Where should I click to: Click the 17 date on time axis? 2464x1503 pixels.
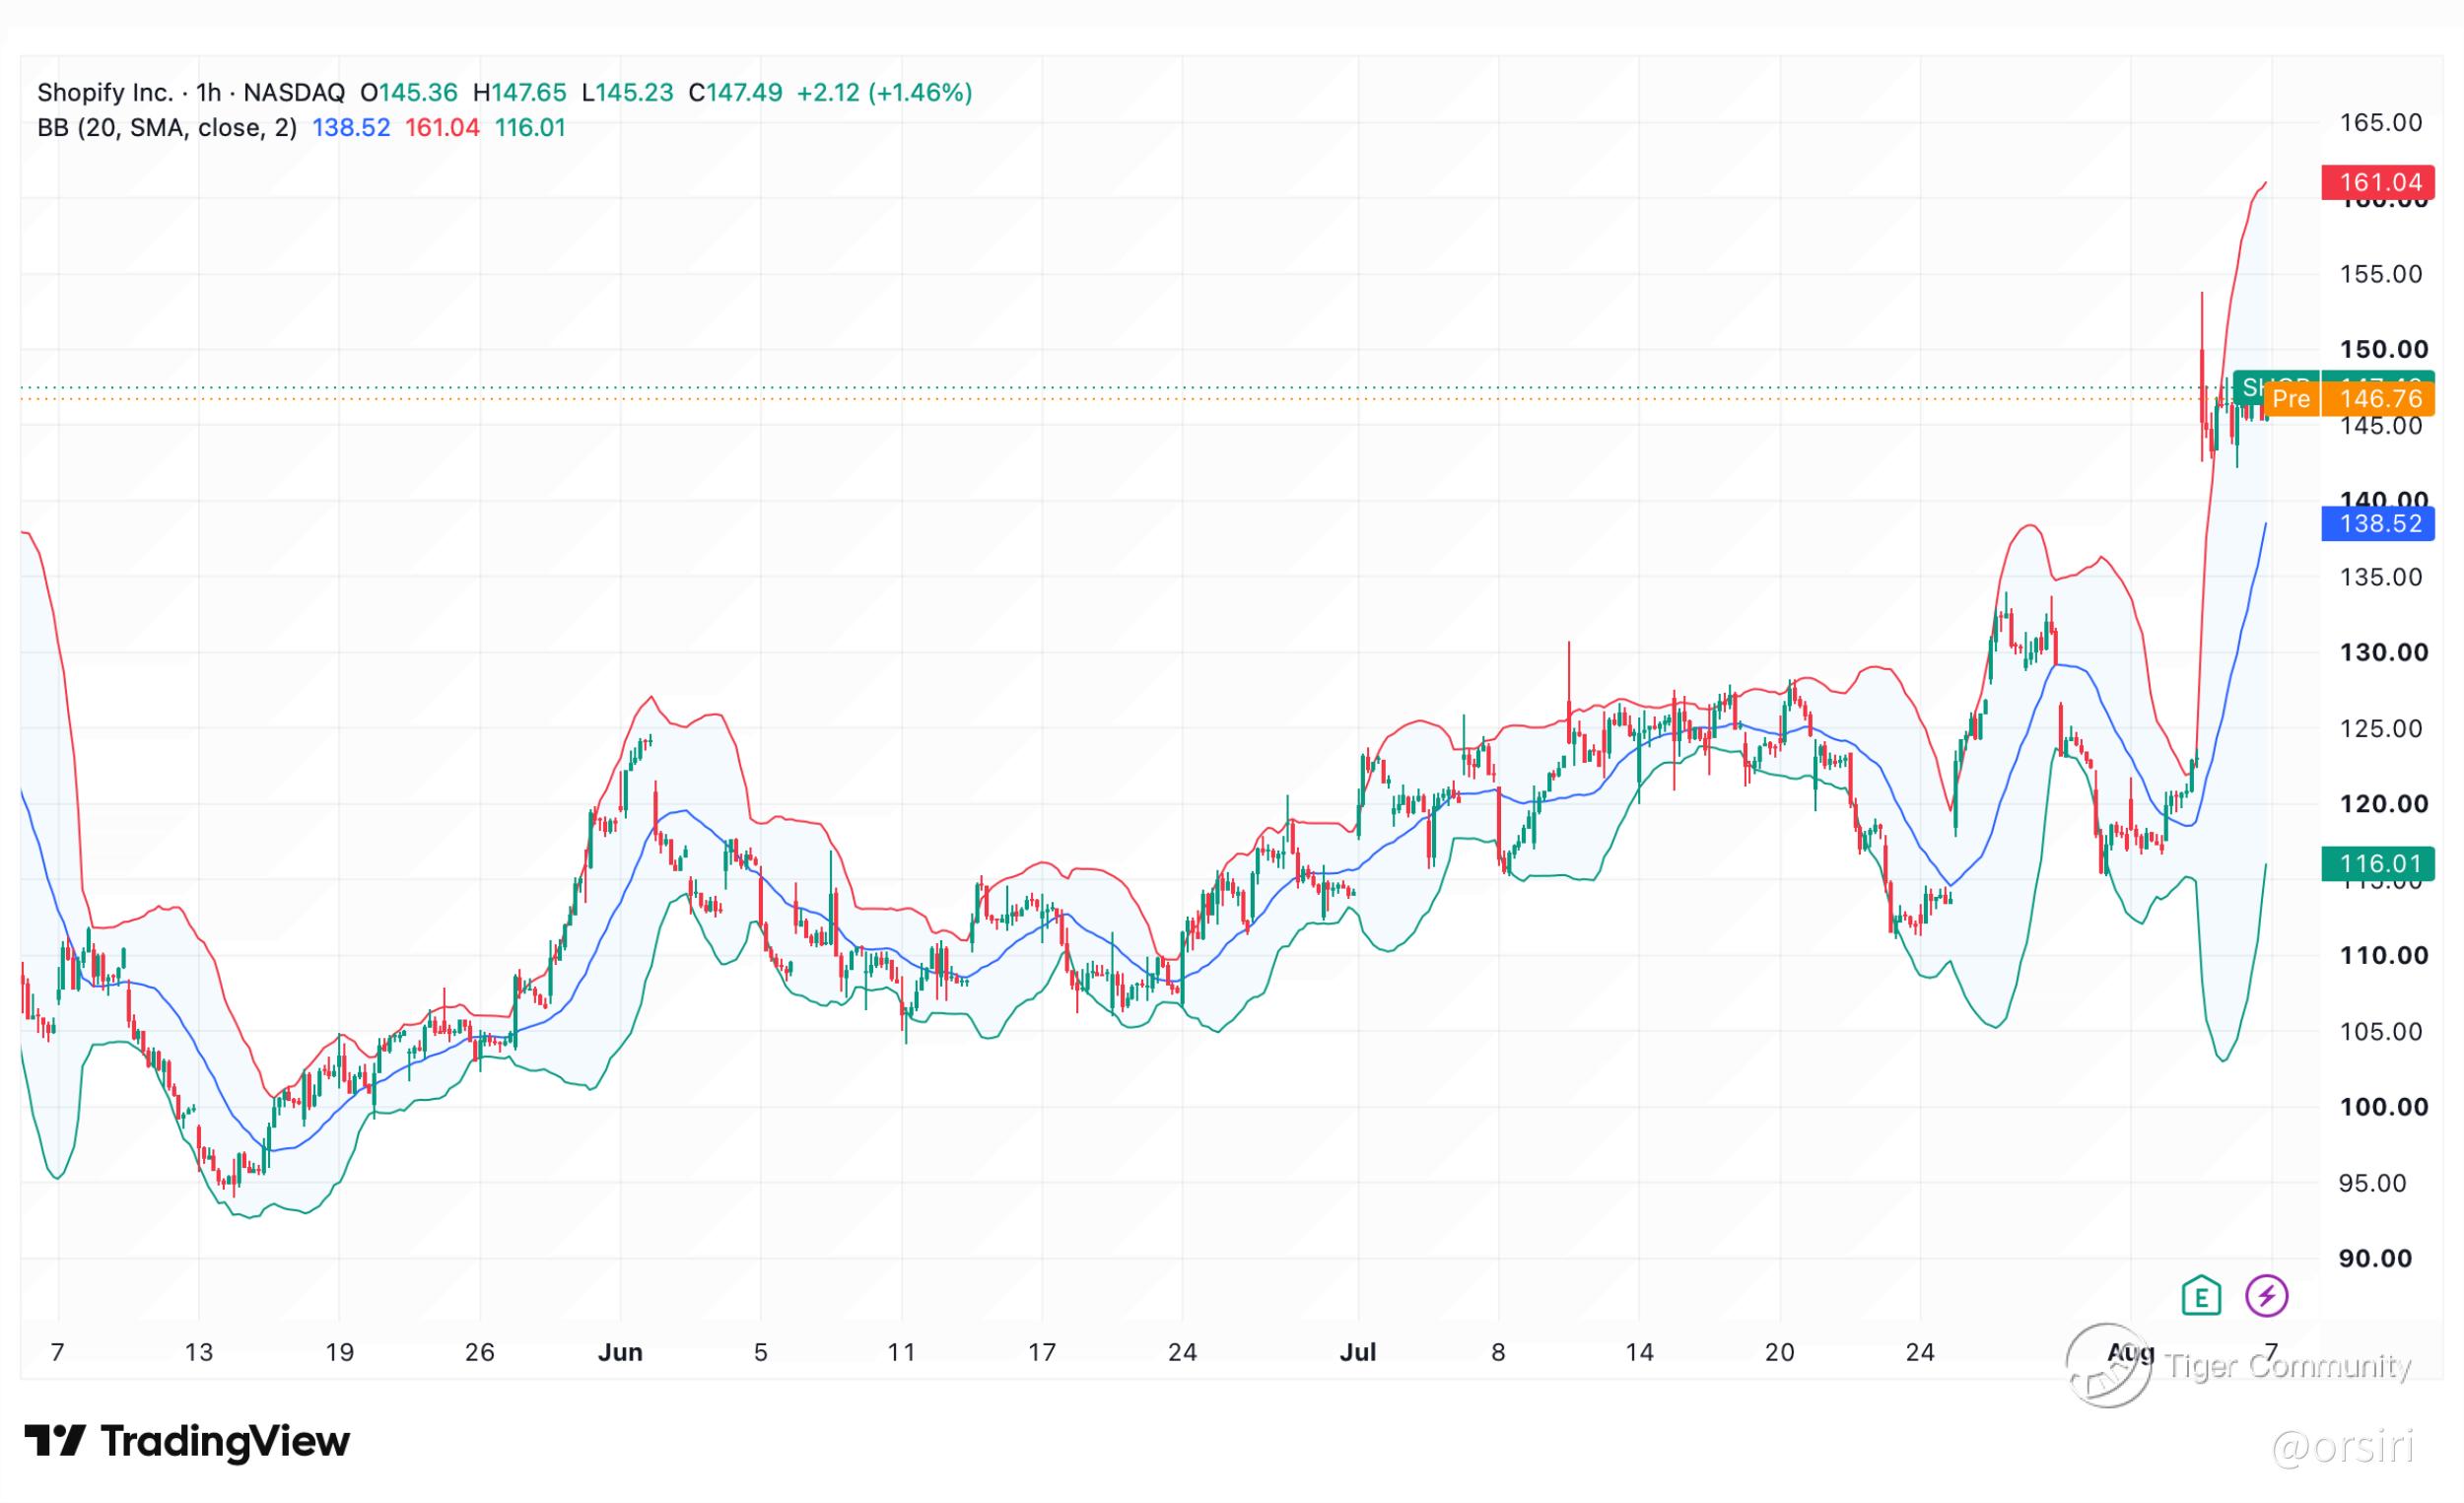[x=1042, y=1353]
